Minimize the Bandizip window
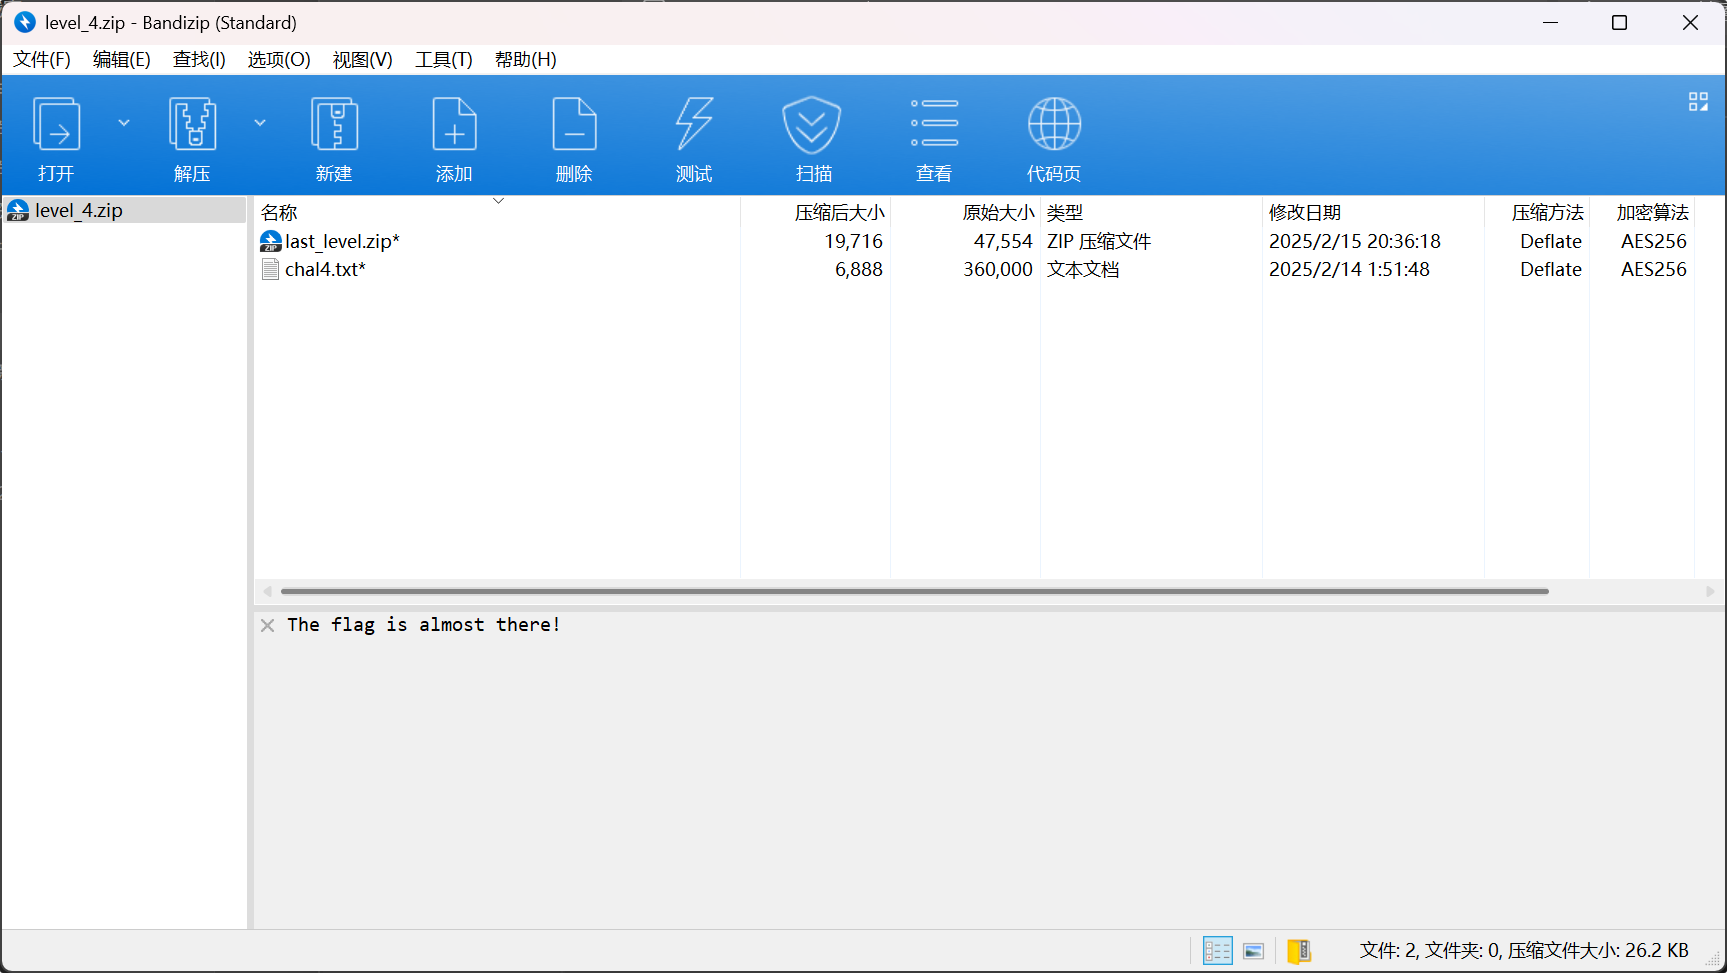Viewport: 1727px width, 973px height. 1551,22
